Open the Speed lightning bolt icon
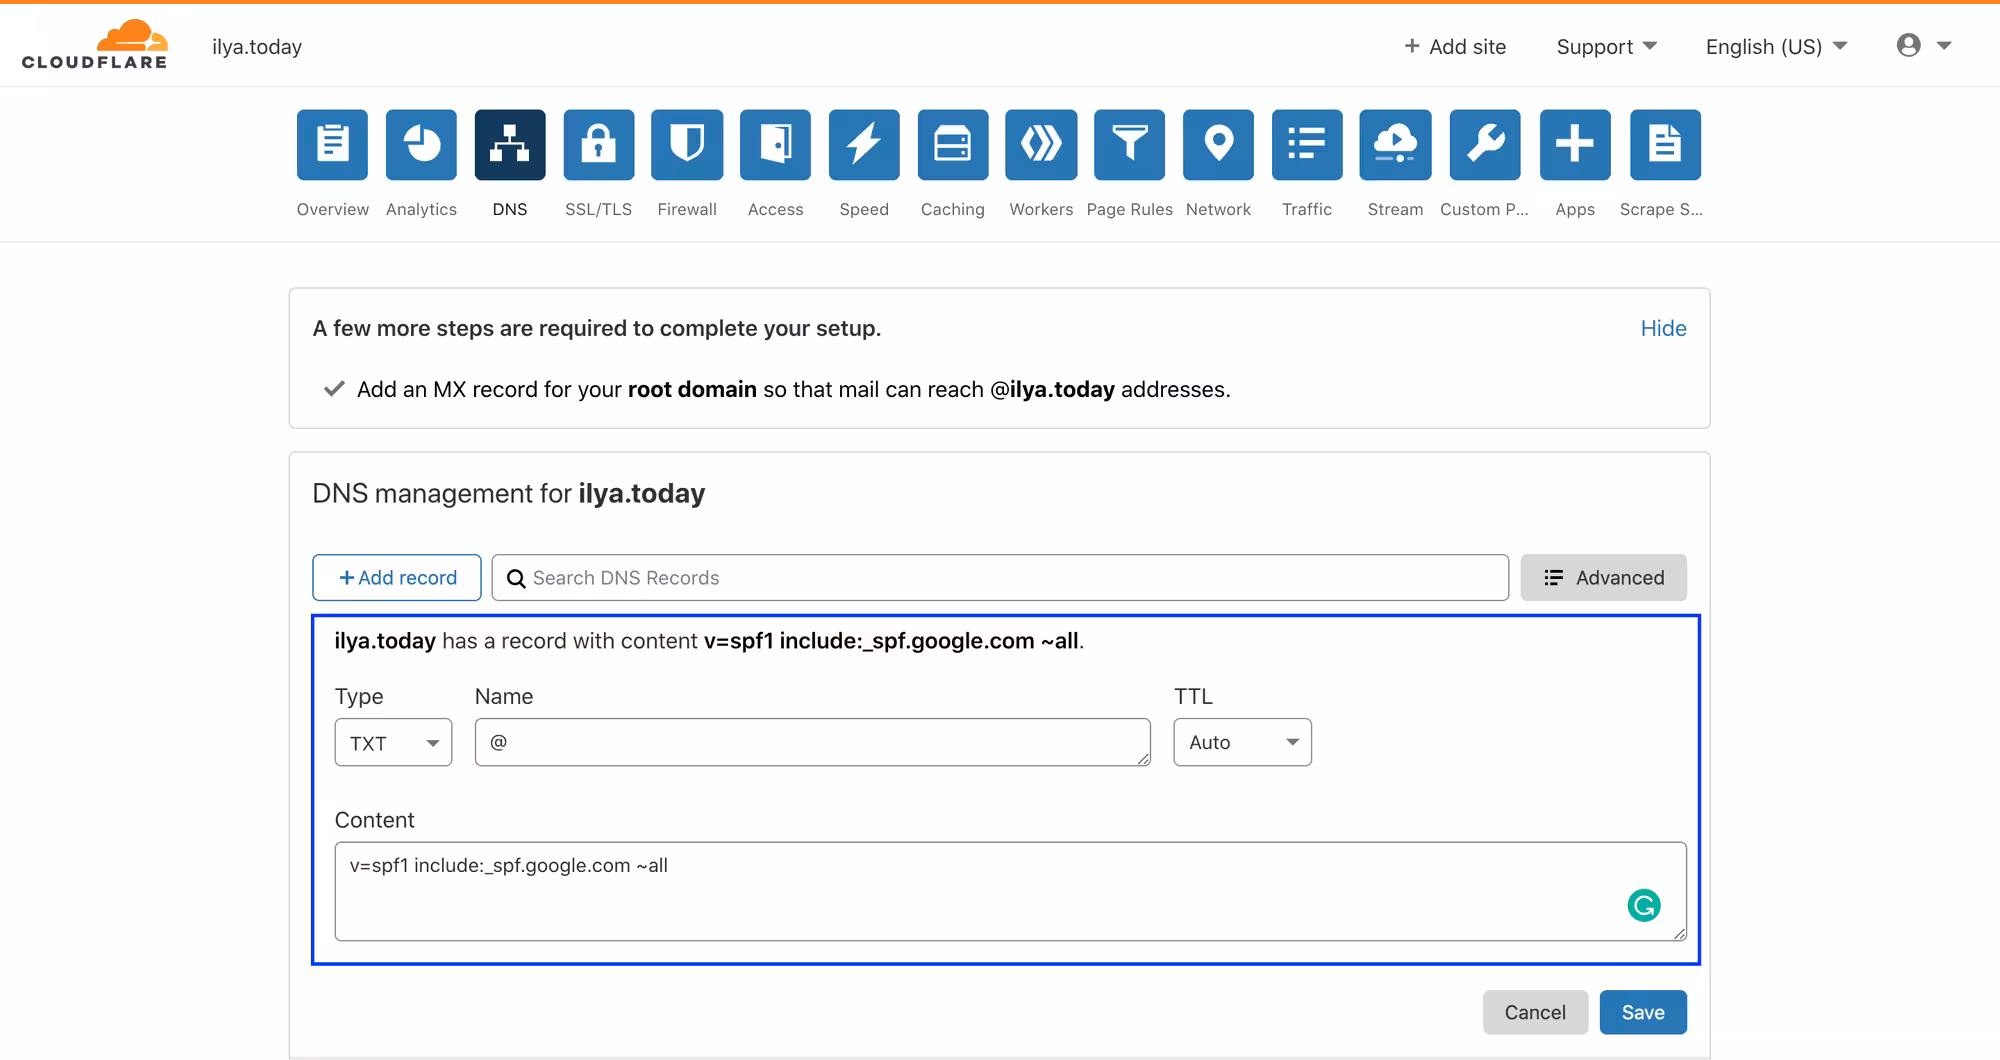 point(864,145)
